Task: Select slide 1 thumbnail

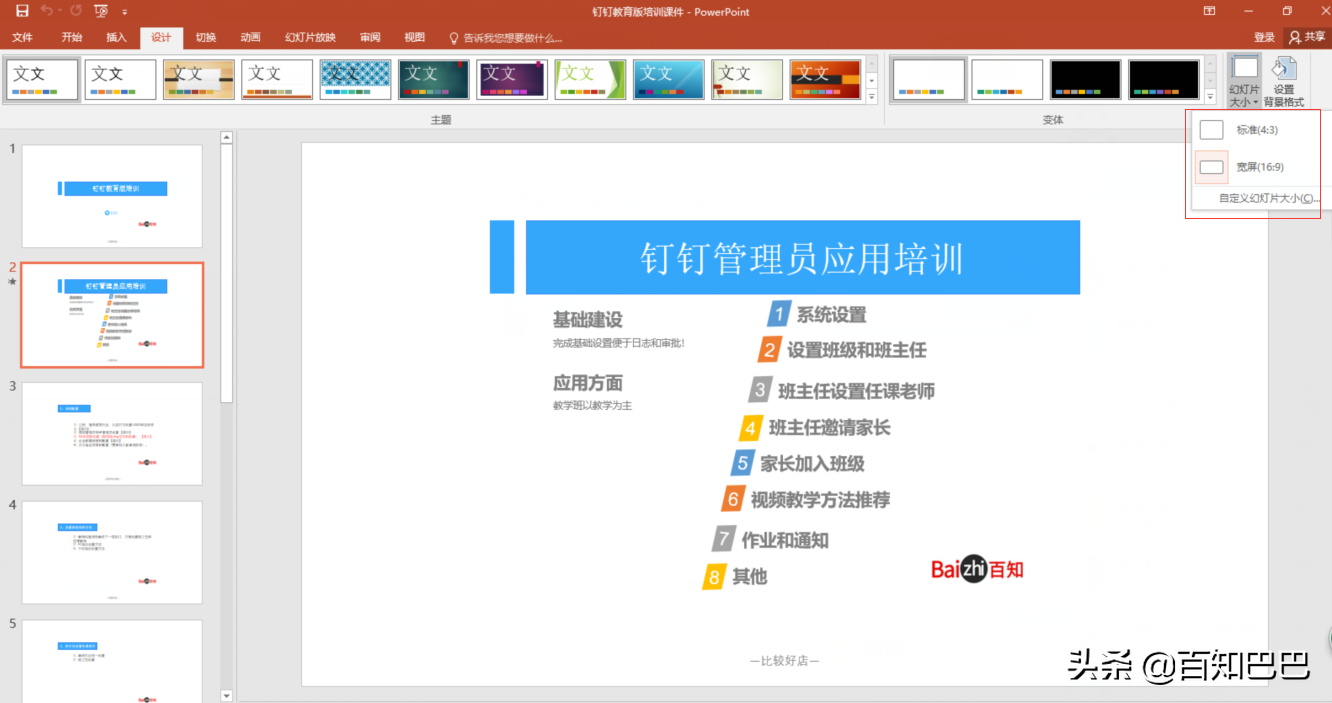Action: point(112,196)
